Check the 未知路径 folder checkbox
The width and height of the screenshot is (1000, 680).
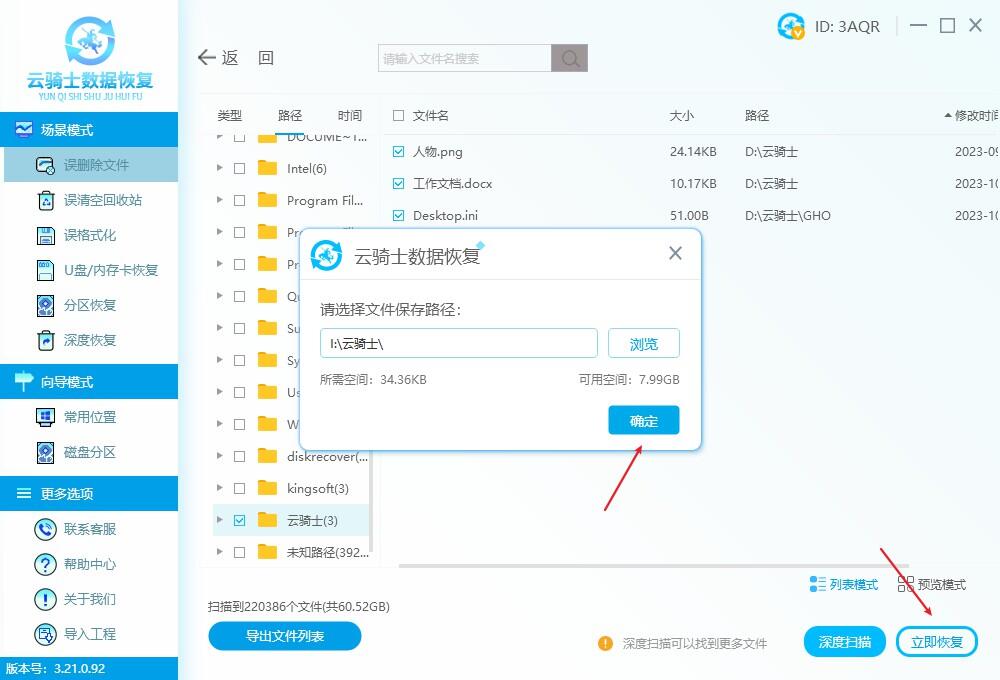[x=240, y=552]
